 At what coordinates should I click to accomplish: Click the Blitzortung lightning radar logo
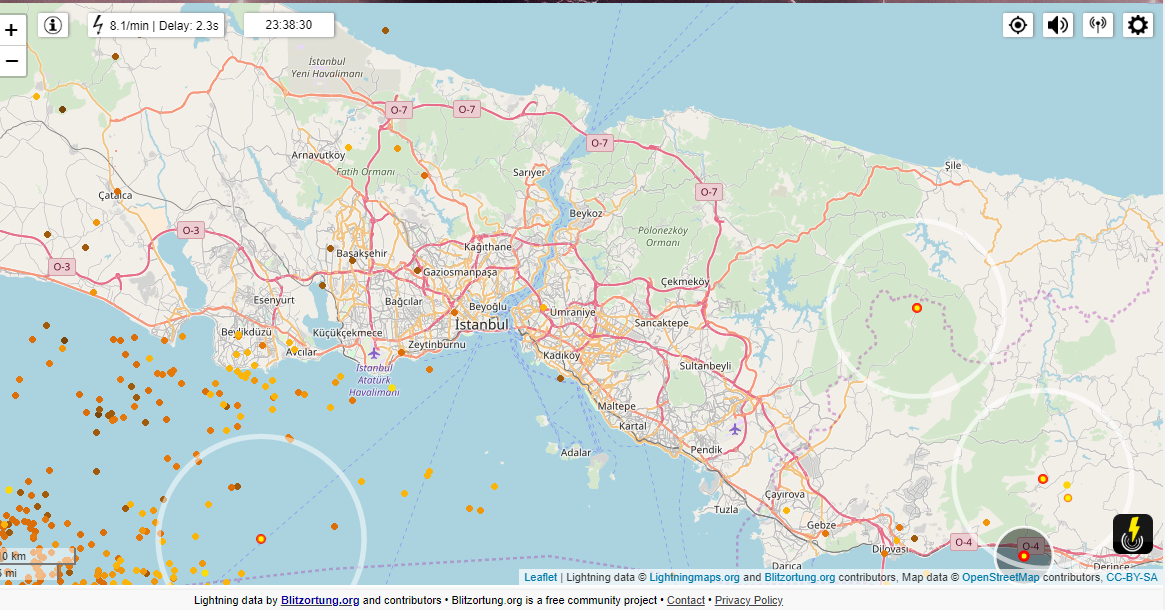click(1132, 534)
